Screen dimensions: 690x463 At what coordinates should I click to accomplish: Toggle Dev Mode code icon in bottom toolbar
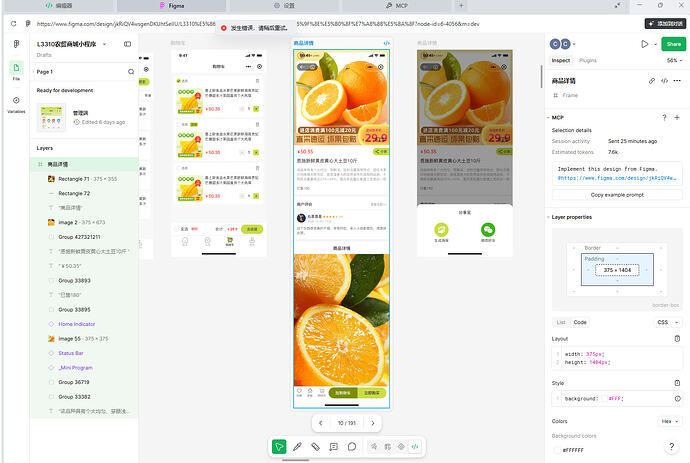415,447
